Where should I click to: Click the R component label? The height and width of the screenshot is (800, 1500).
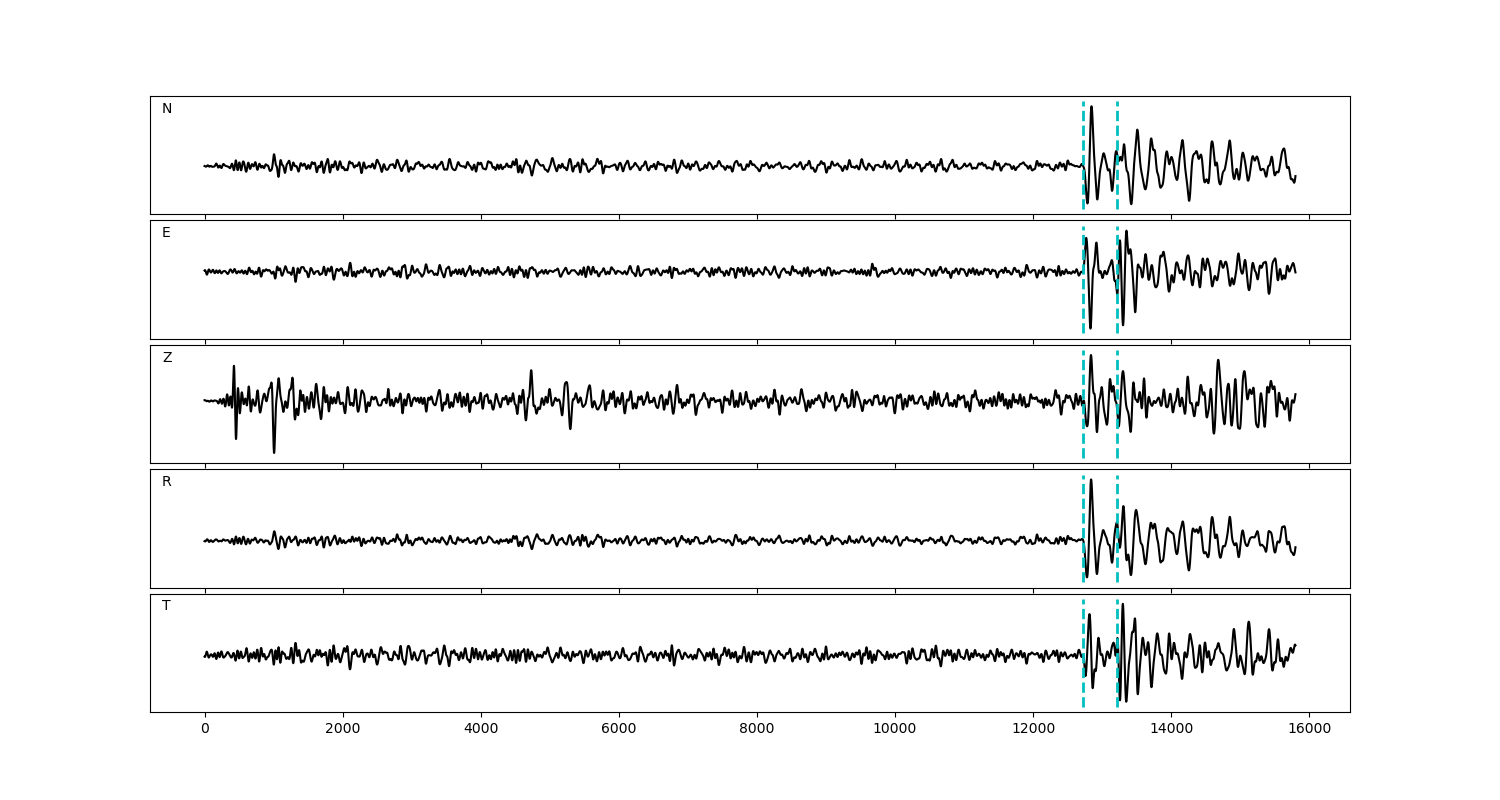click(x=167, y=482)
